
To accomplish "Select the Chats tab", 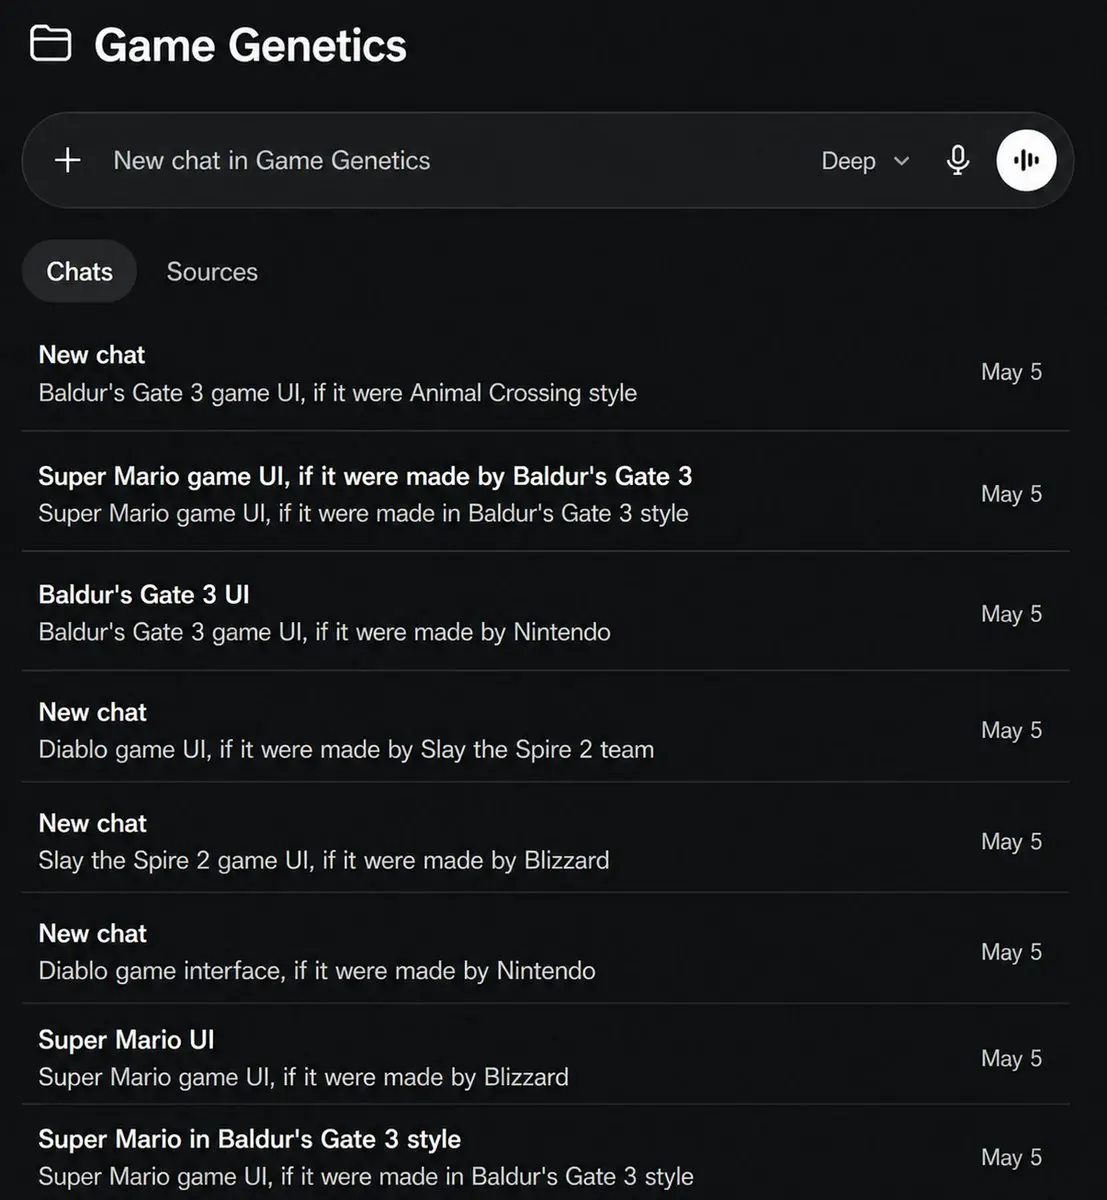I will point(79,272).
